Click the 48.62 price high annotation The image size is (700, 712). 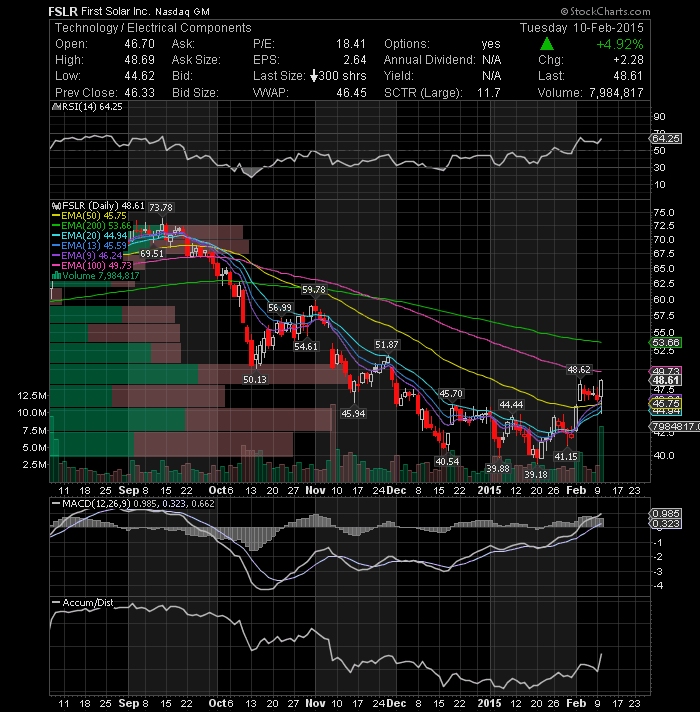[579, 370]
